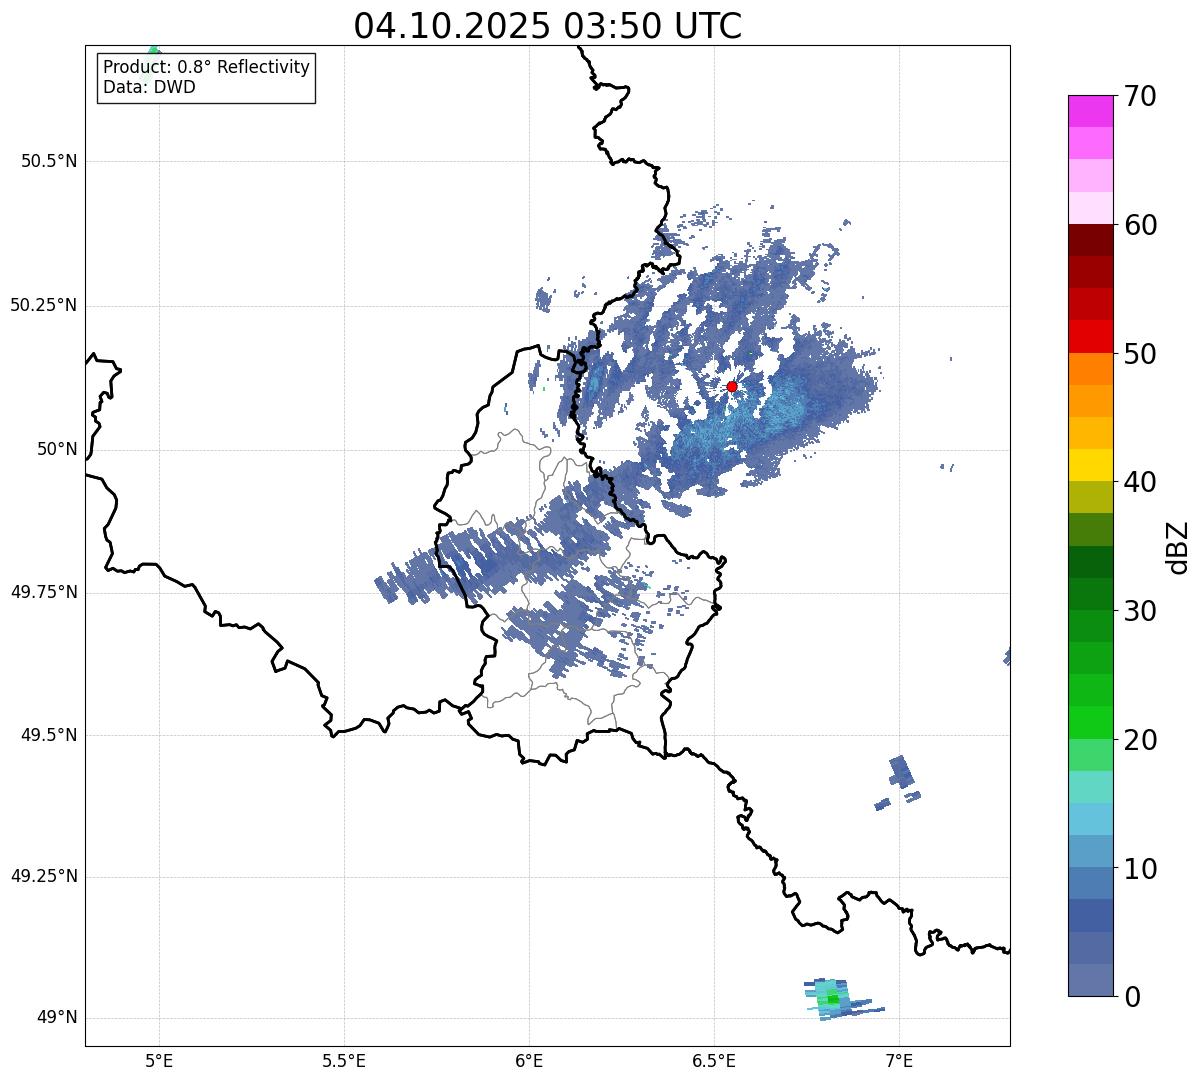
Task: Click the 6.5°E longitude axis label
Action: tap(714, 1059)
